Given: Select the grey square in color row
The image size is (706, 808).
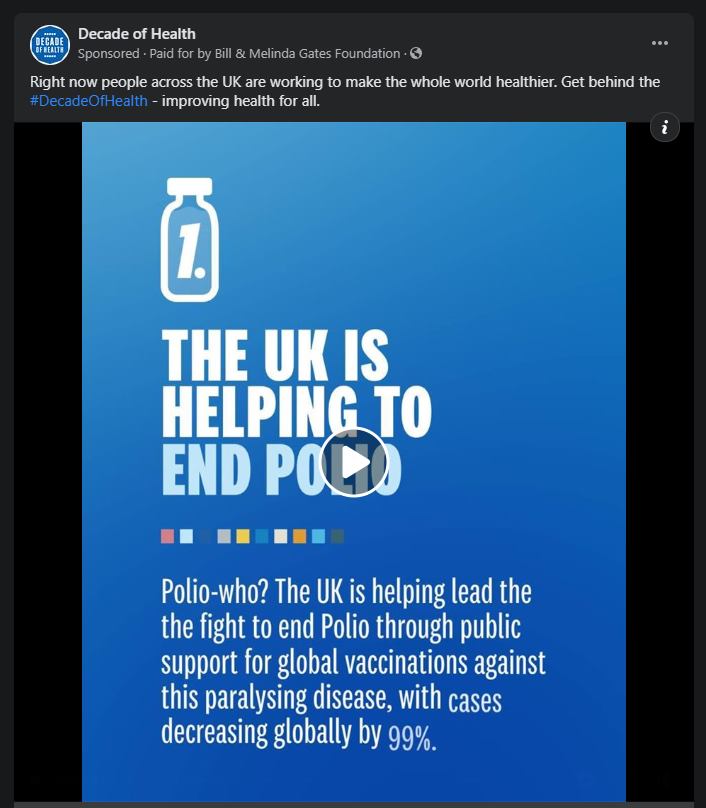Looking at the screenshot, I should (224, 536).
